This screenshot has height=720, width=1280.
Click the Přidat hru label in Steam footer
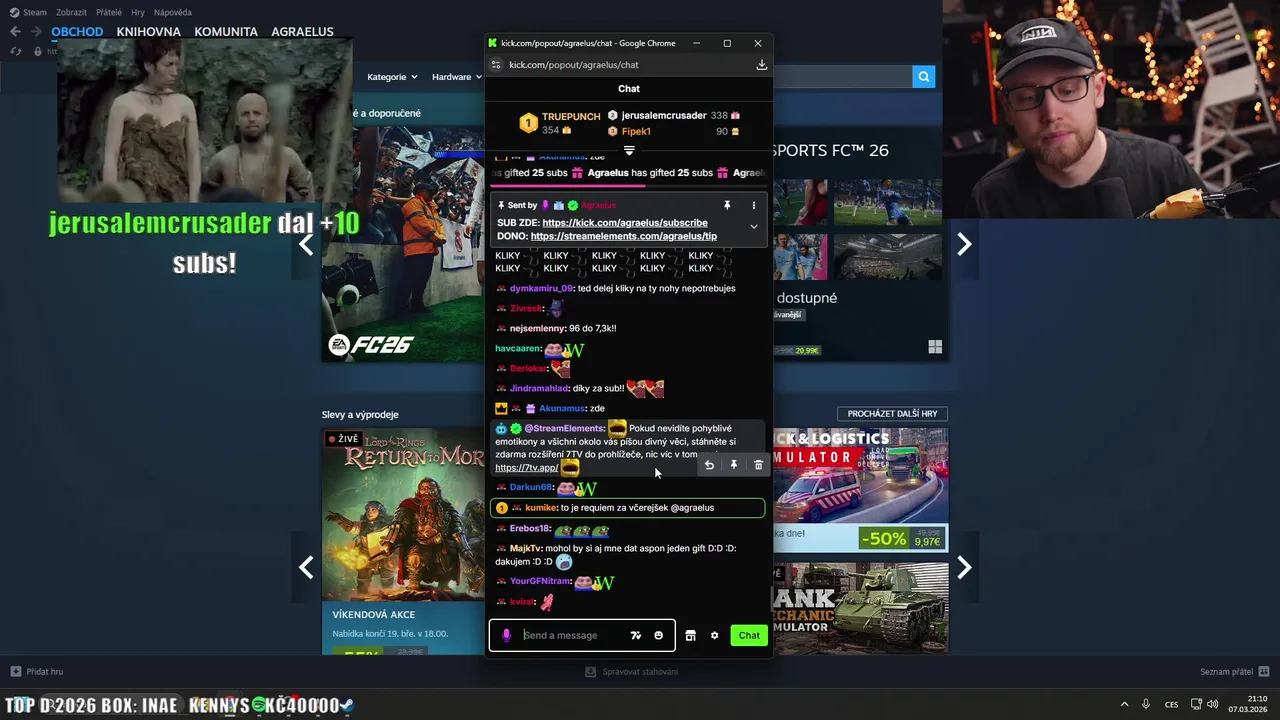(x=45, y=671)
